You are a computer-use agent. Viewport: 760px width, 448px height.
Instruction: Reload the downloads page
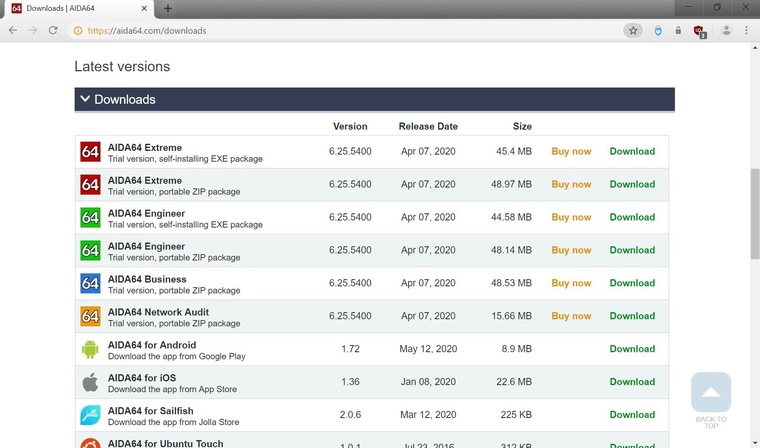(53, 31)
